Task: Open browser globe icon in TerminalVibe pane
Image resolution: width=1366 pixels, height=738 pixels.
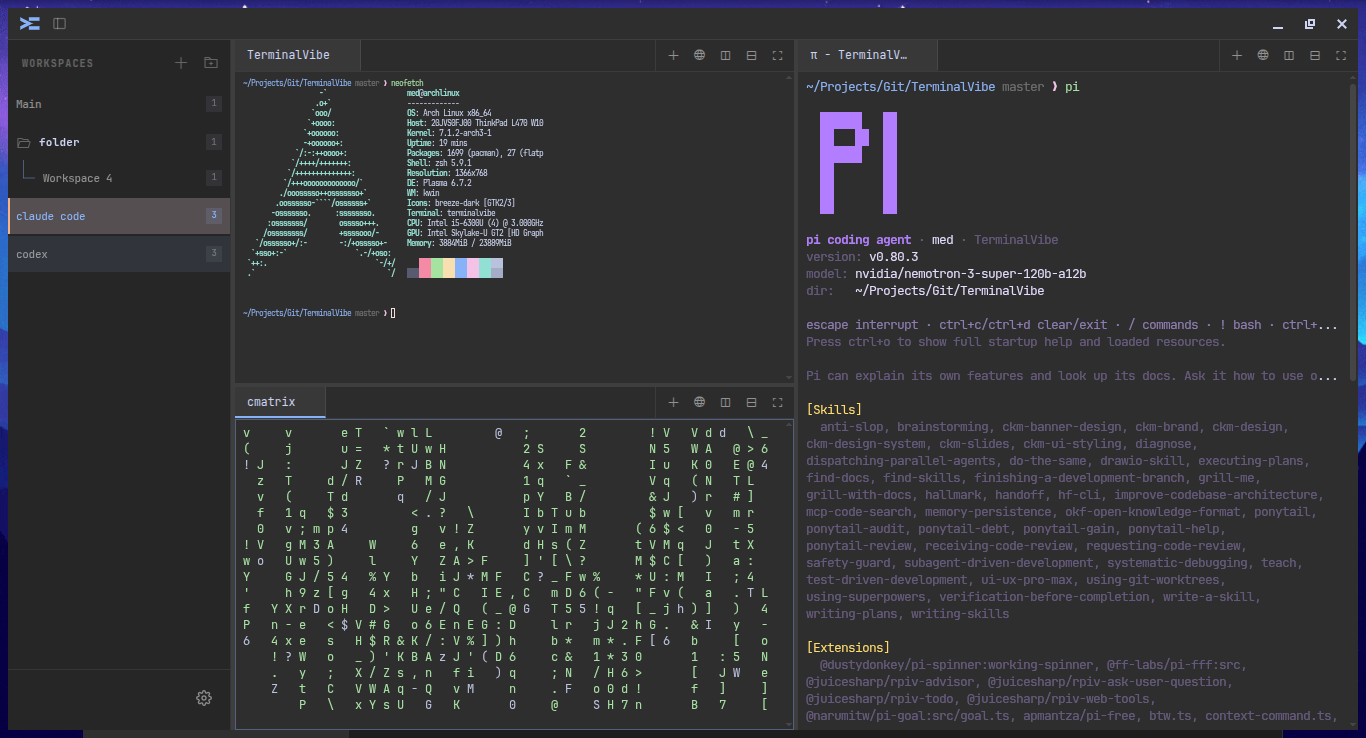Action: point(700,55)
